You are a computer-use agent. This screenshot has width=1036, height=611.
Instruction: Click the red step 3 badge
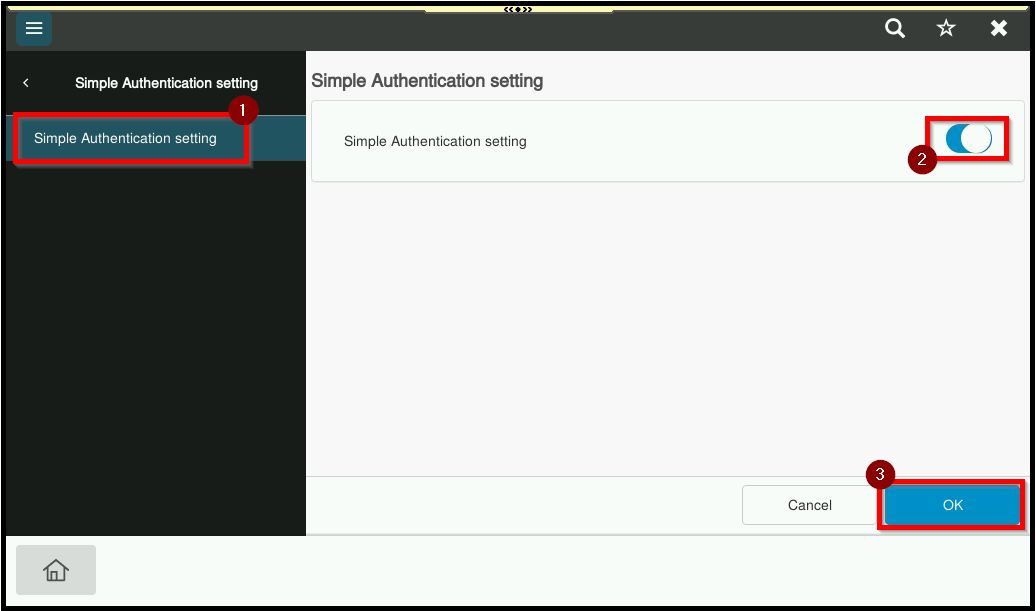(880, 475)
